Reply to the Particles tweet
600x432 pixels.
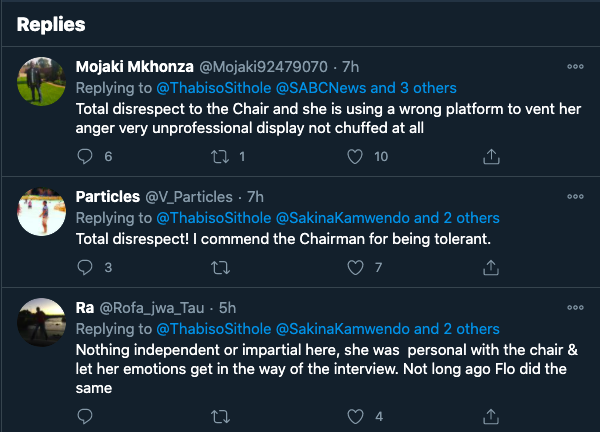pyautogui.click(x=85, y=268)
